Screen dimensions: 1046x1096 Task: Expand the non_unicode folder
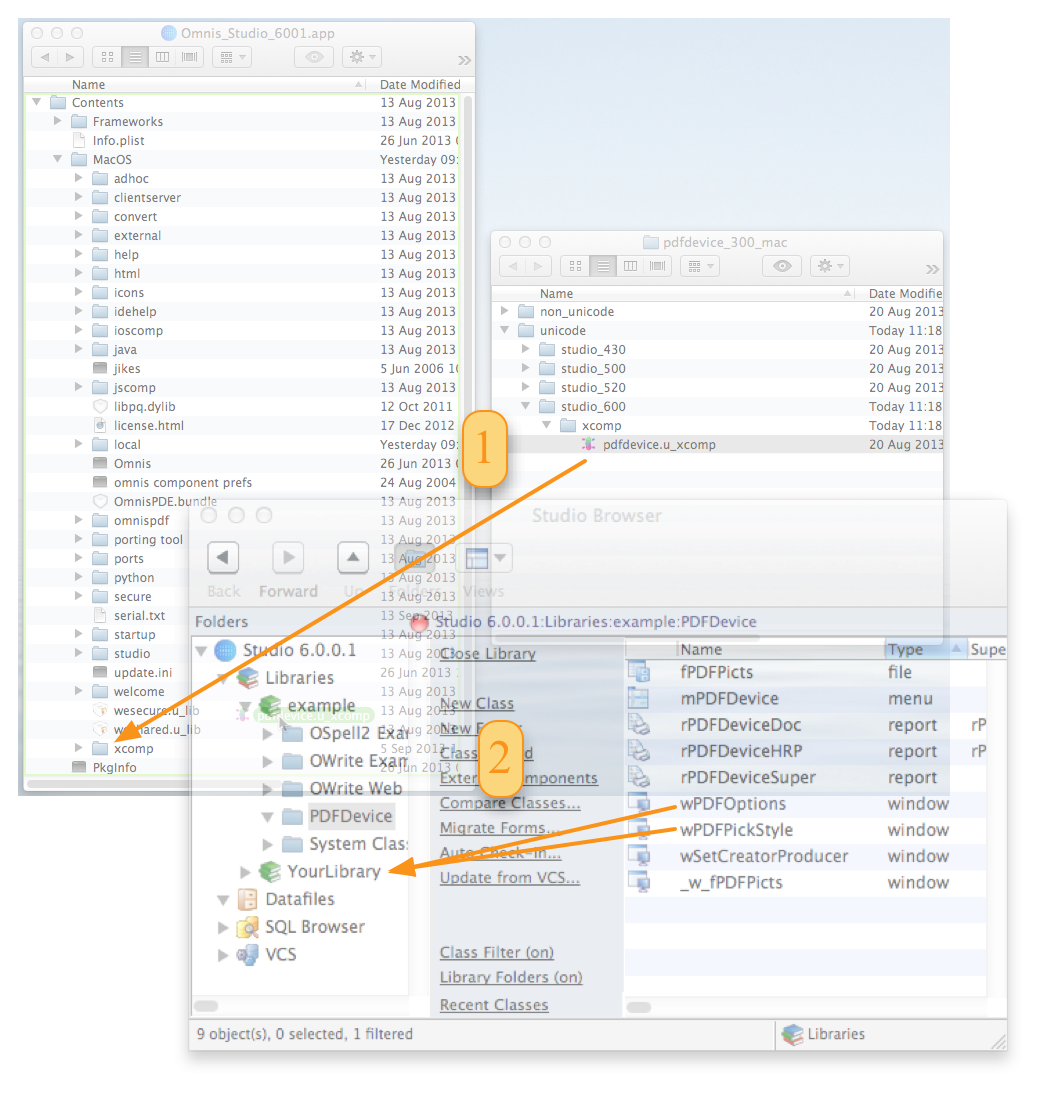click(x=504, y=311)
